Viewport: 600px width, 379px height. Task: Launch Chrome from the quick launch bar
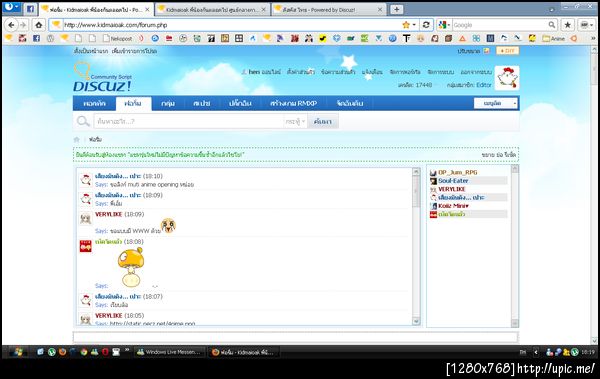pos(84,352)
